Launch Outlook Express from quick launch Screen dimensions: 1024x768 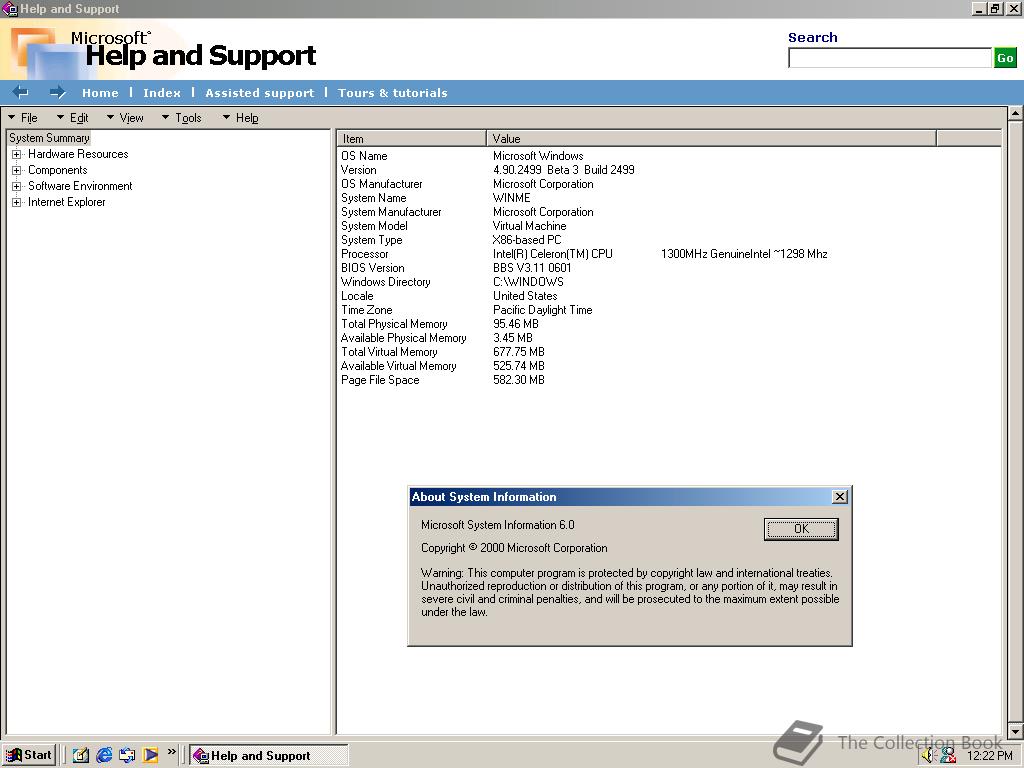point(127,755)
